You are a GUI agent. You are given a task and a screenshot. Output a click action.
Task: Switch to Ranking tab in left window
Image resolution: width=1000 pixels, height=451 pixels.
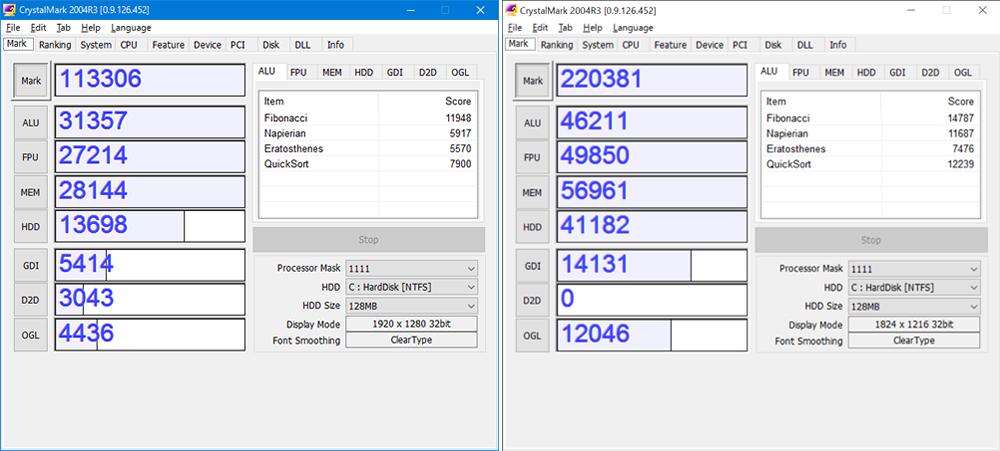coord(55,45)
